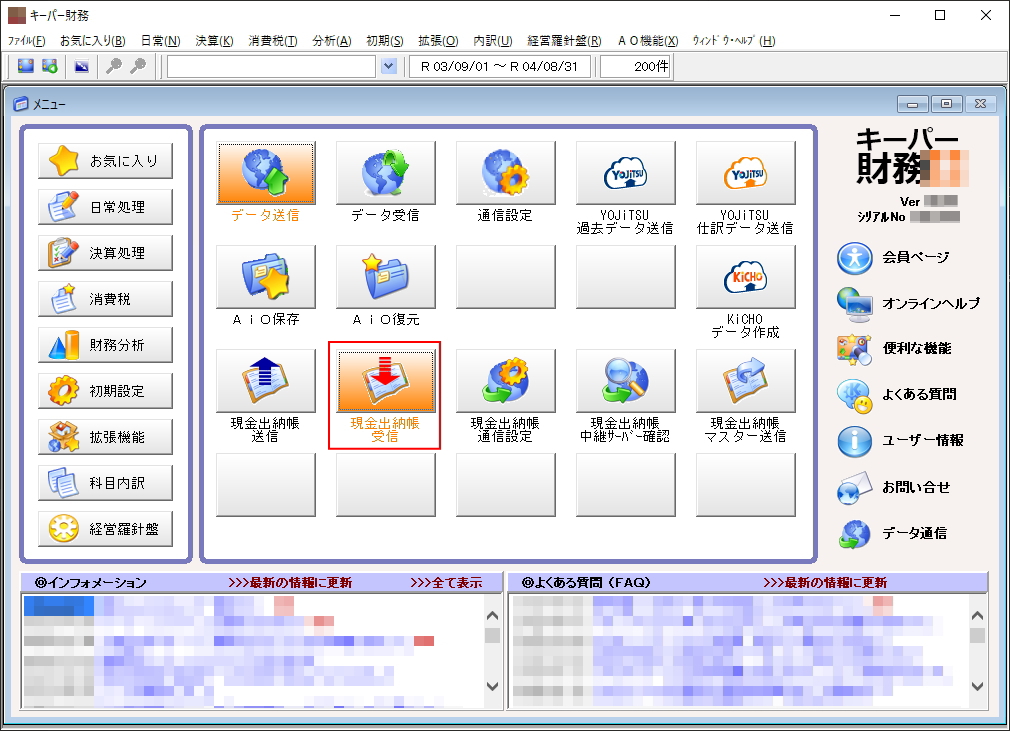1010x731 pixels.
Task: Open the 決算(K) menu
Action: tap(214, 41)
